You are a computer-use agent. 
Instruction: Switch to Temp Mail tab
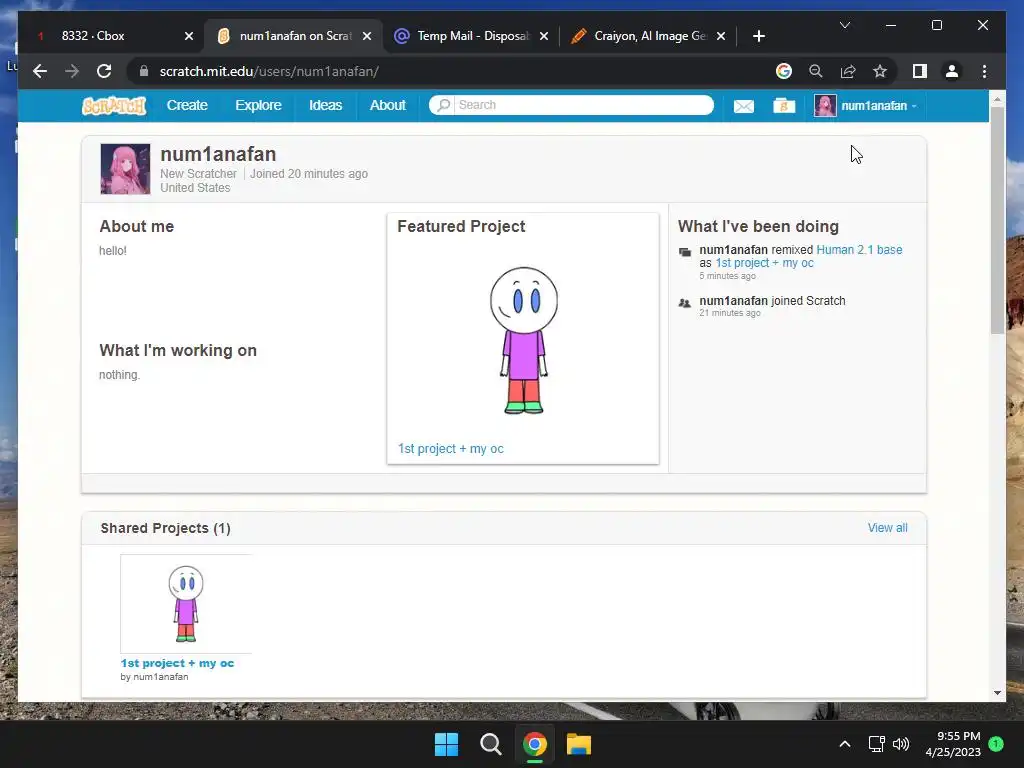pos(473,36)
